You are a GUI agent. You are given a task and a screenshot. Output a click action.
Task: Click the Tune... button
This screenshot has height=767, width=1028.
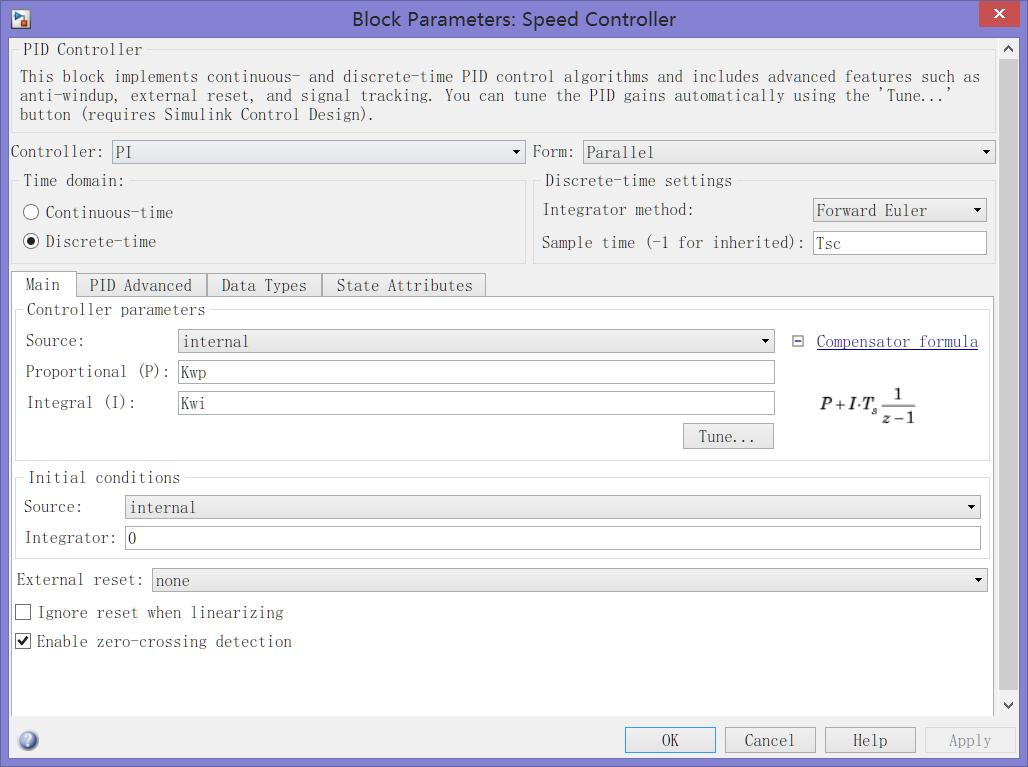(728, 437)
